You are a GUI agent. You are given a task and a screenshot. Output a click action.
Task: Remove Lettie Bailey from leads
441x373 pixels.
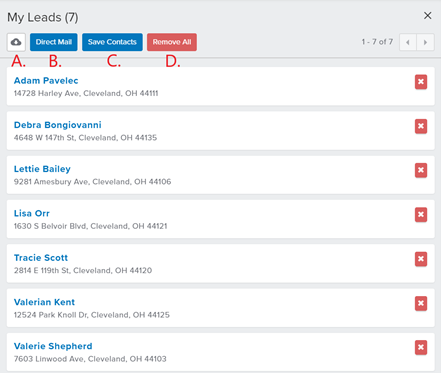(421, 170)
